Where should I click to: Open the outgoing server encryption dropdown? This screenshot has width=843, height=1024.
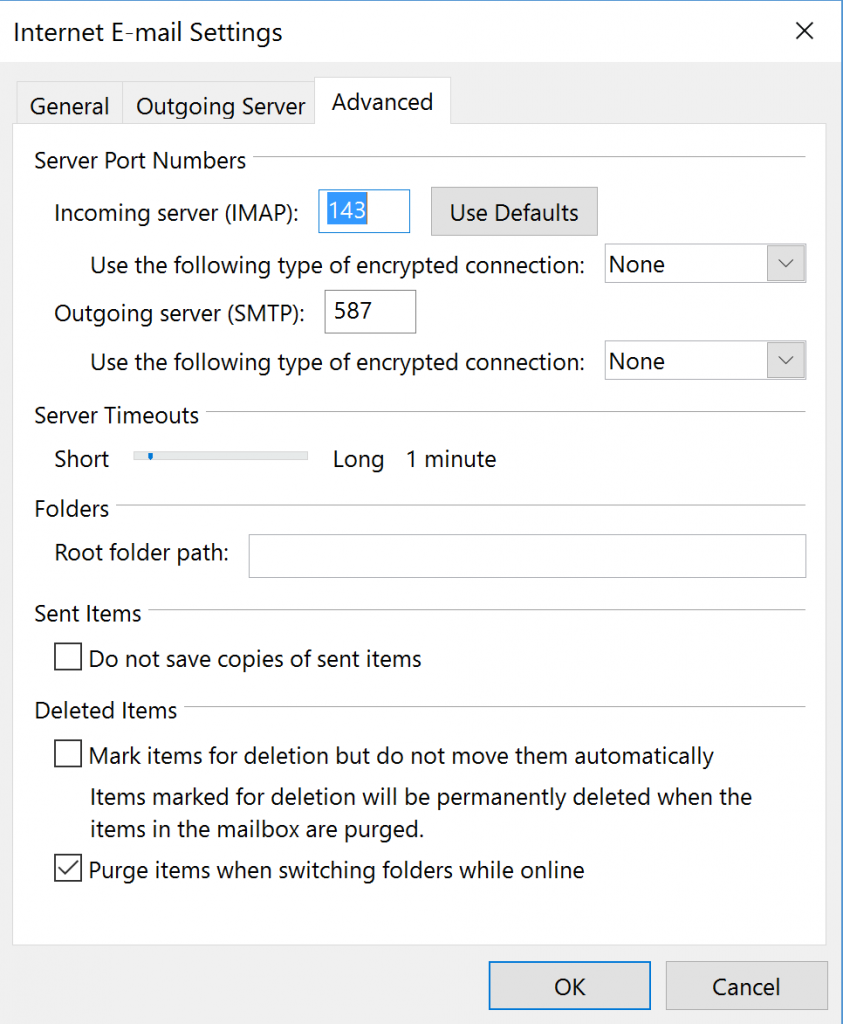(704, 360)
